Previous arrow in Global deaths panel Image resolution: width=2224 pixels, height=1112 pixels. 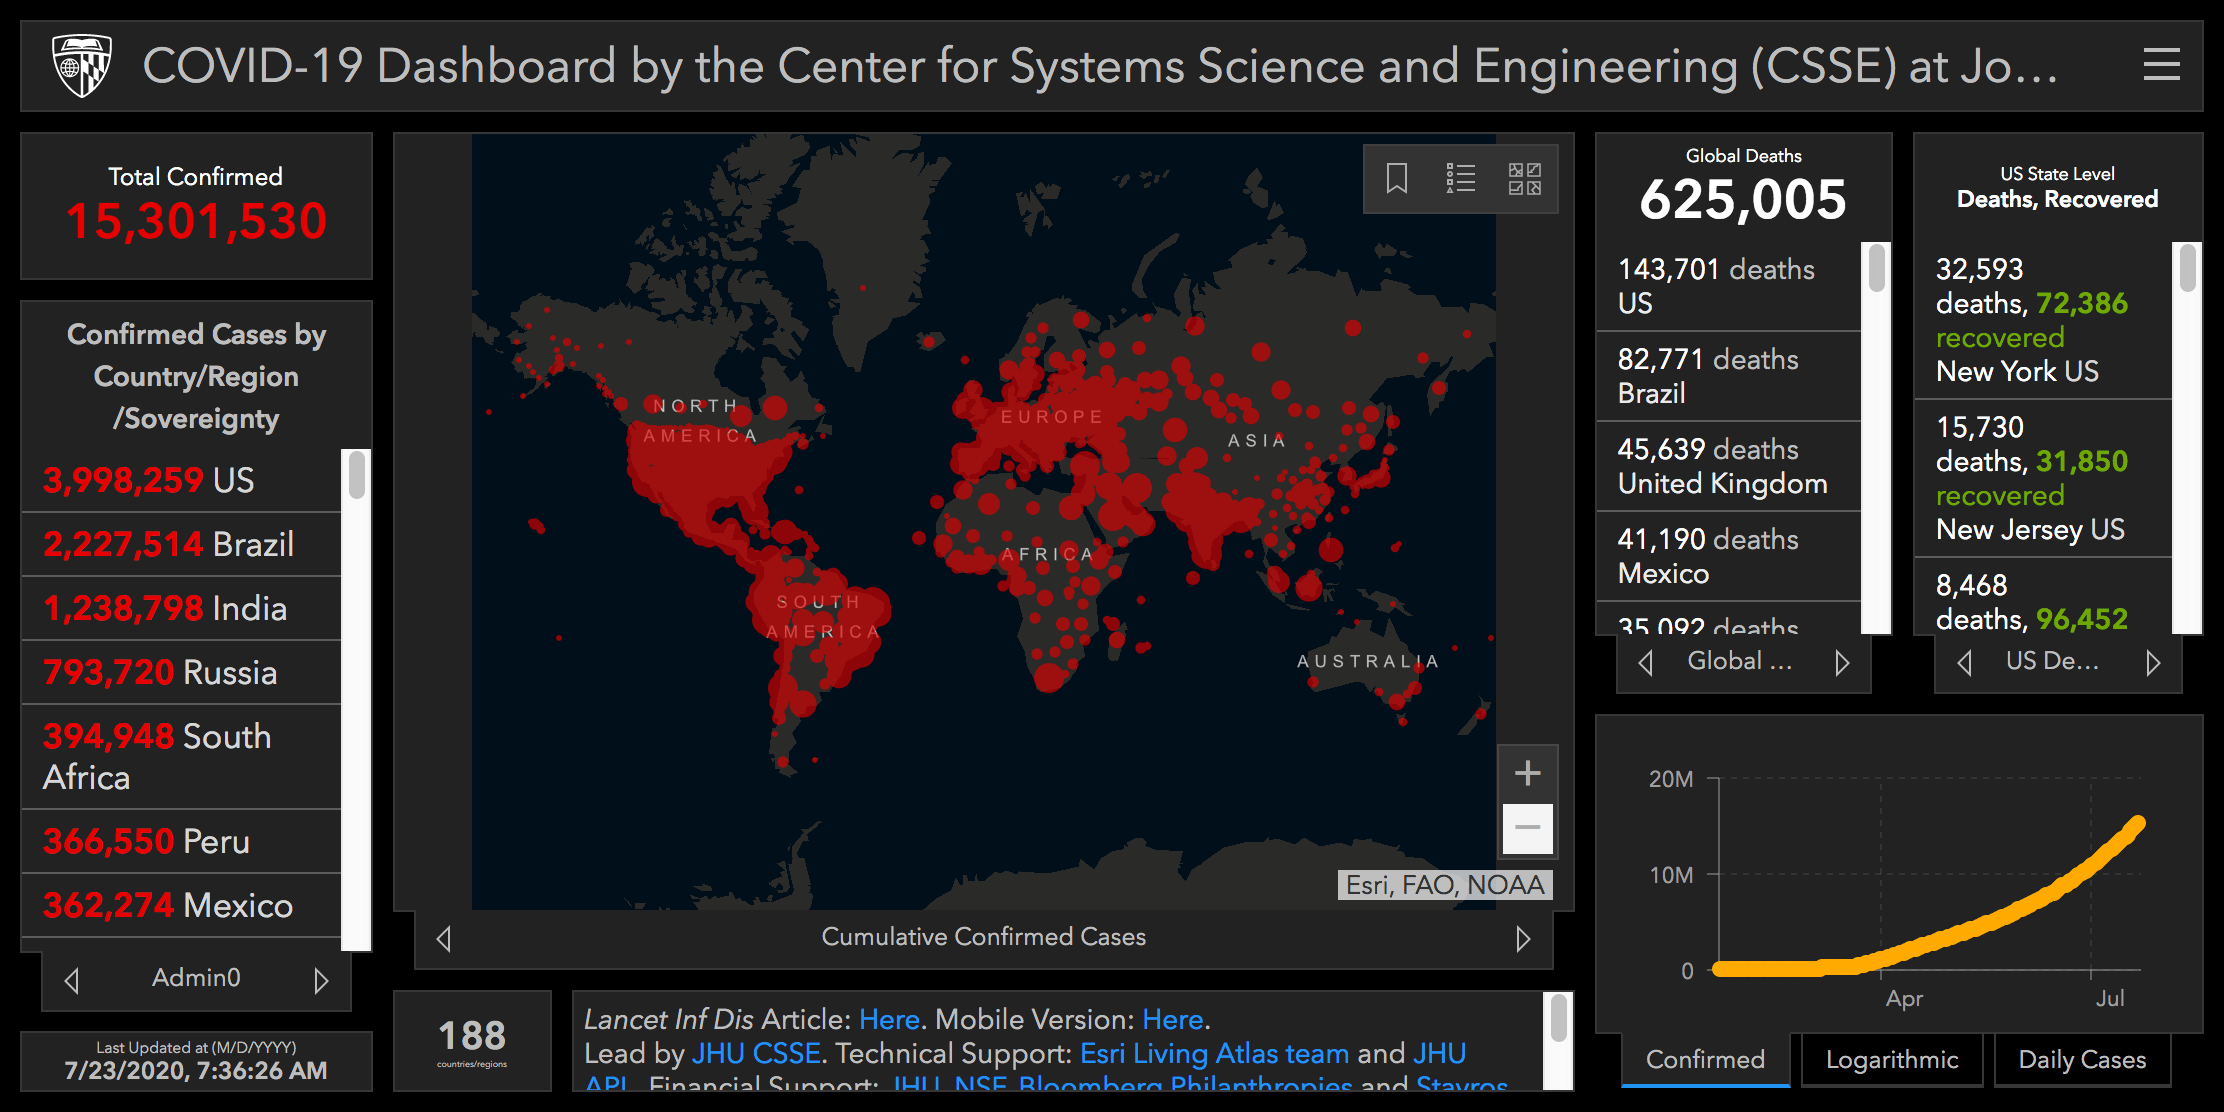(1646, 662)
